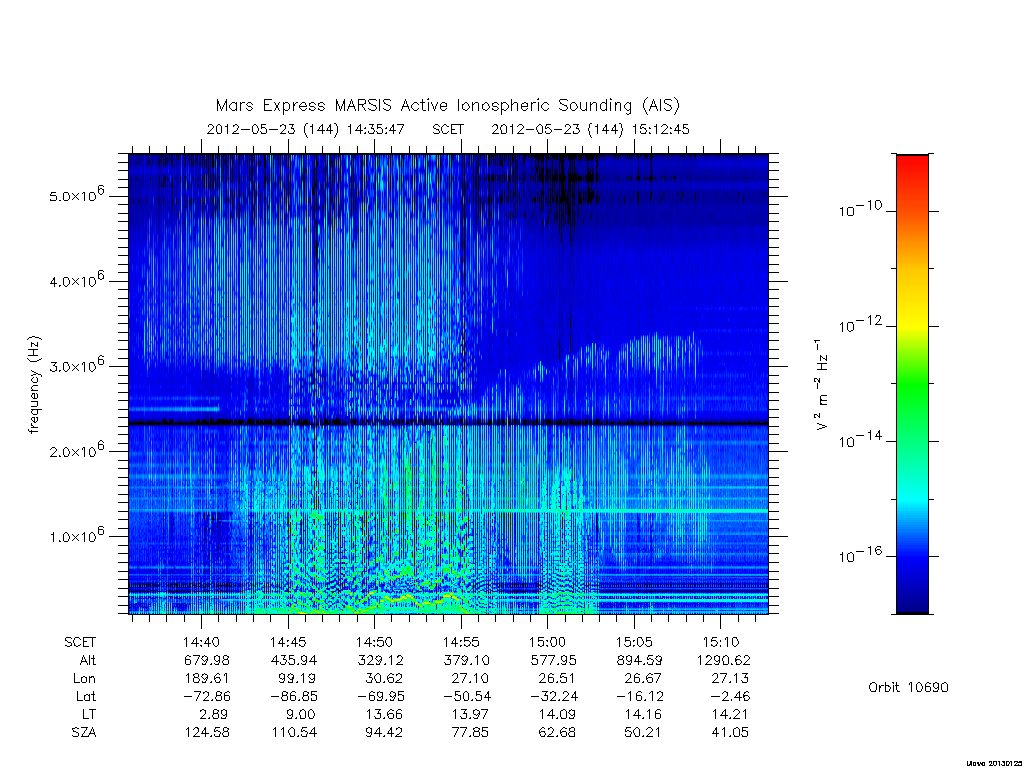This screenshot has width=1024, height=768.
Task: Click the latitude value -32.24
Action: click(553, 696)
